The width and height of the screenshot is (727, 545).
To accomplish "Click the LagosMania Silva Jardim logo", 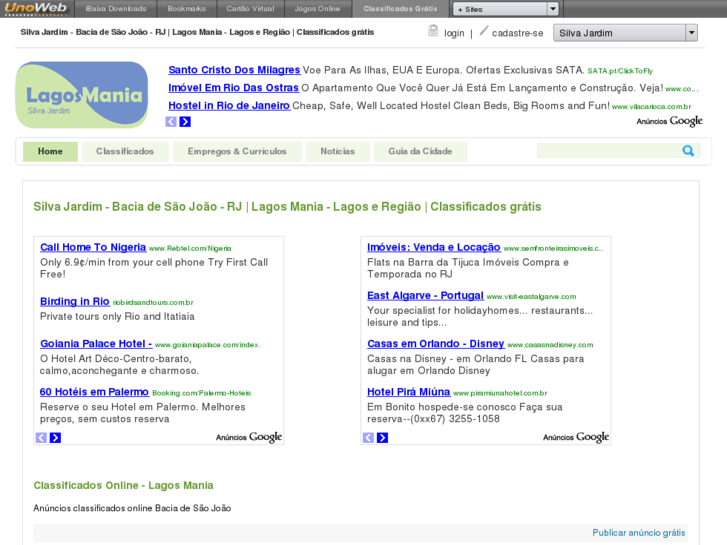I will click(x=82, y=95).
